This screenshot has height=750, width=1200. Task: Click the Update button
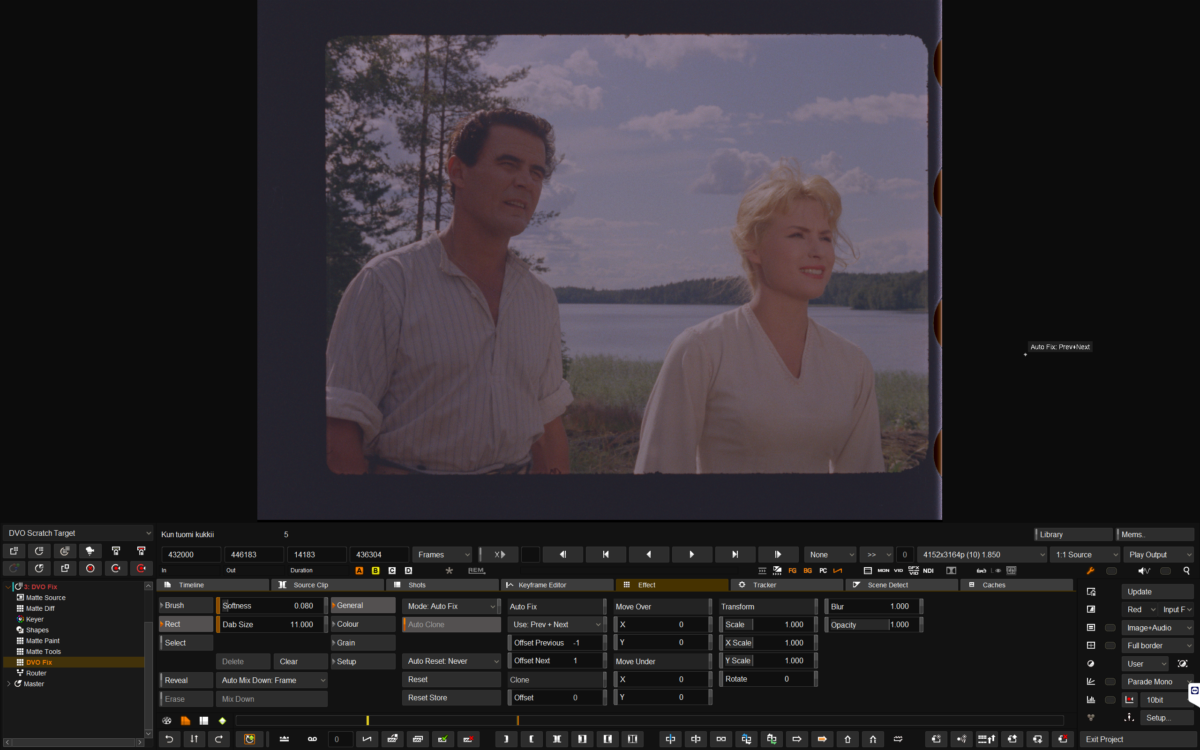pyautogui.click(x=1157, y=592)
